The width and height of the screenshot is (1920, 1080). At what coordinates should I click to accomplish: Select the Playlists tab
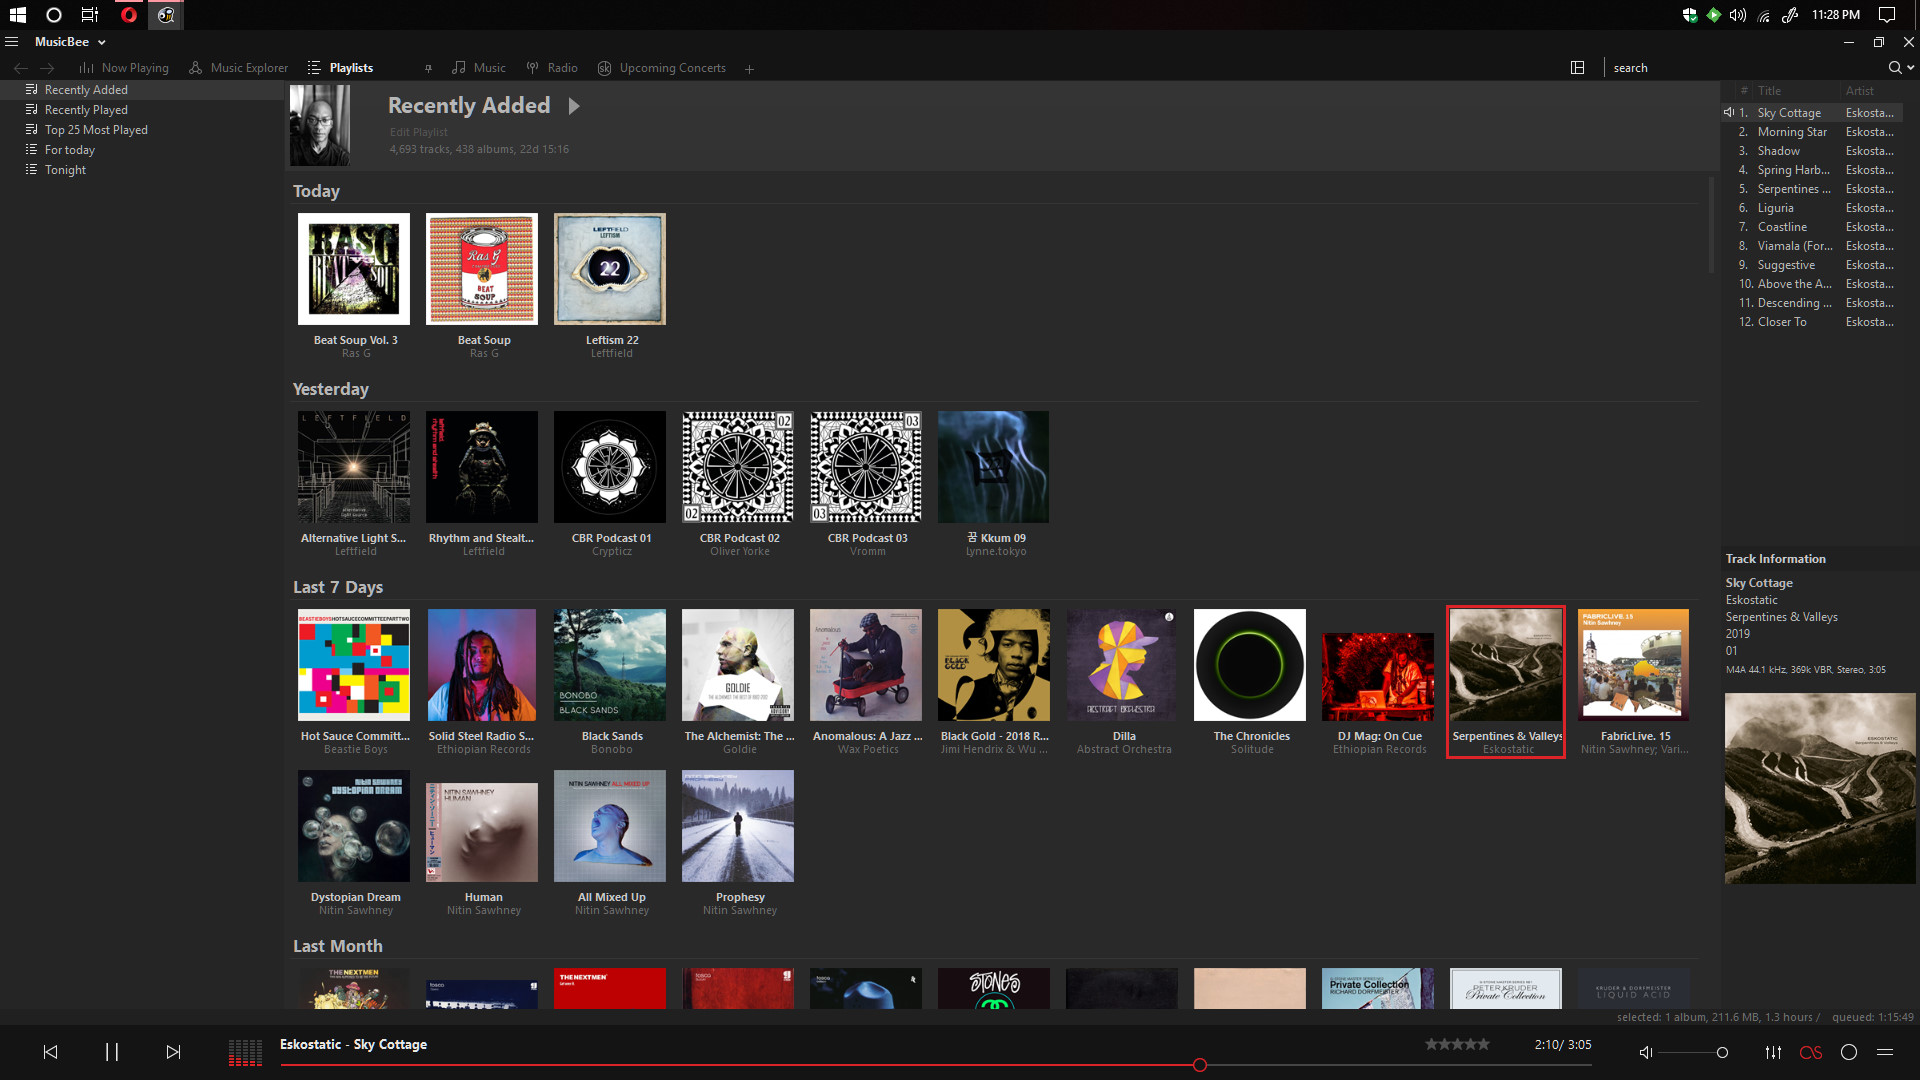tap(341, 68)
